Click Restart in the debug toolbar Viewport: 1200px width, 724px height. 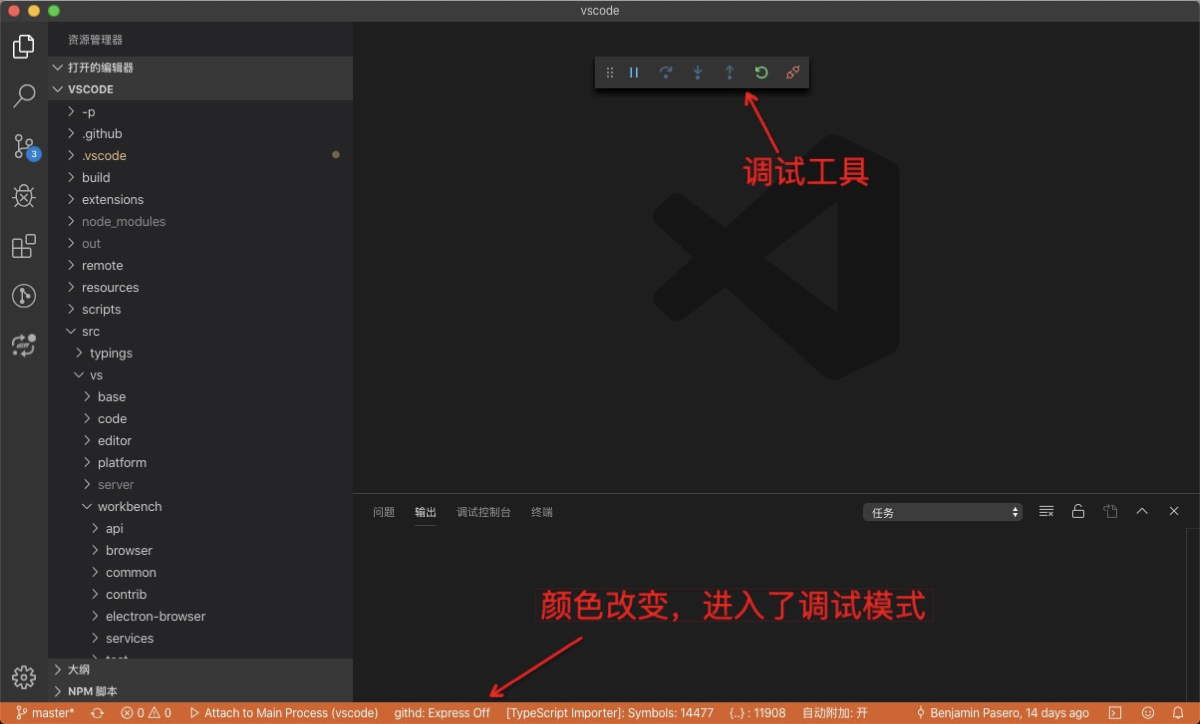click(761, 72)
